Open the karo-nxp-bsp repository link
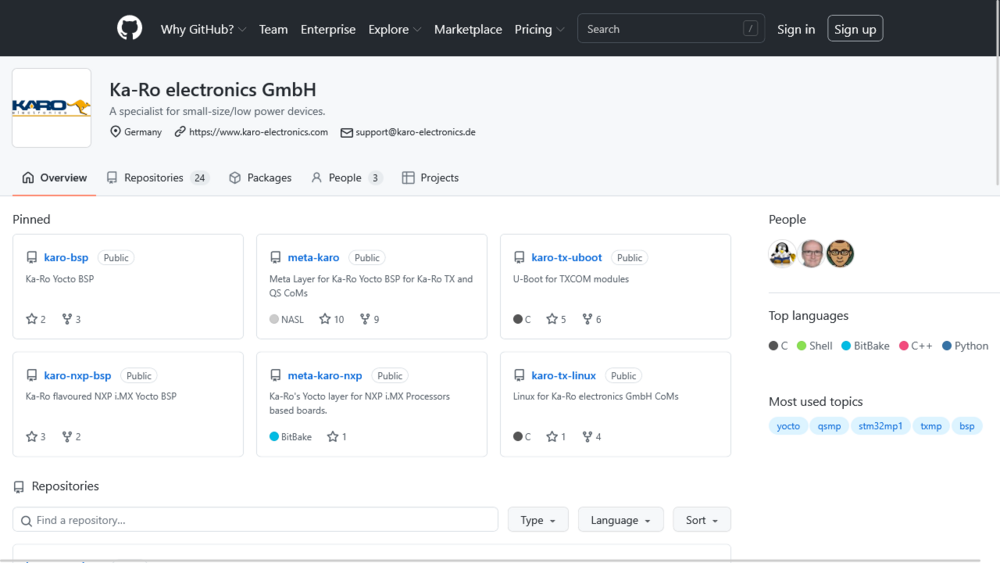Image resolution: width=1000 pixels, height=563 pixels. tap(78, 376)
